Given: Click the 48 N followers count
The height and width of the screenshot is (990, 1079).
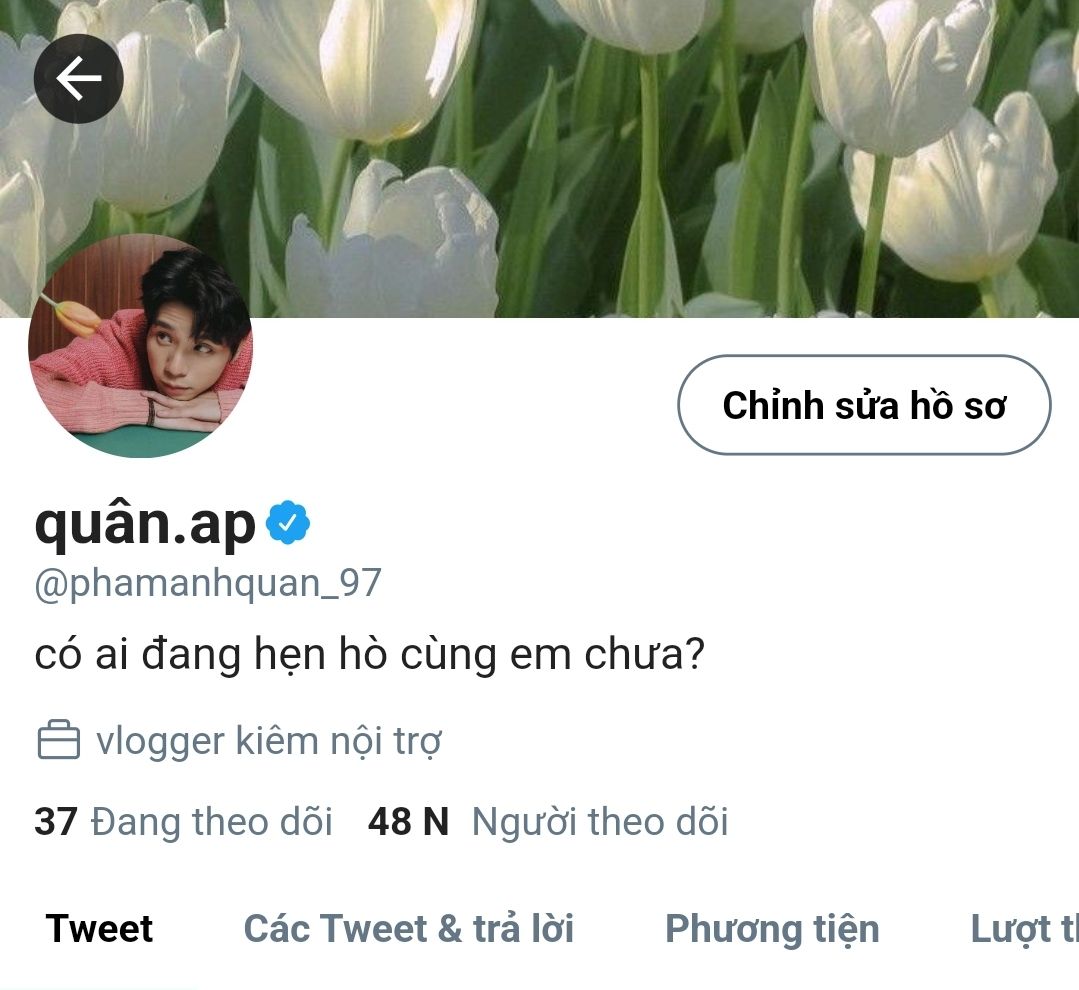Looking at the screenshot, I should click(408, 821).
